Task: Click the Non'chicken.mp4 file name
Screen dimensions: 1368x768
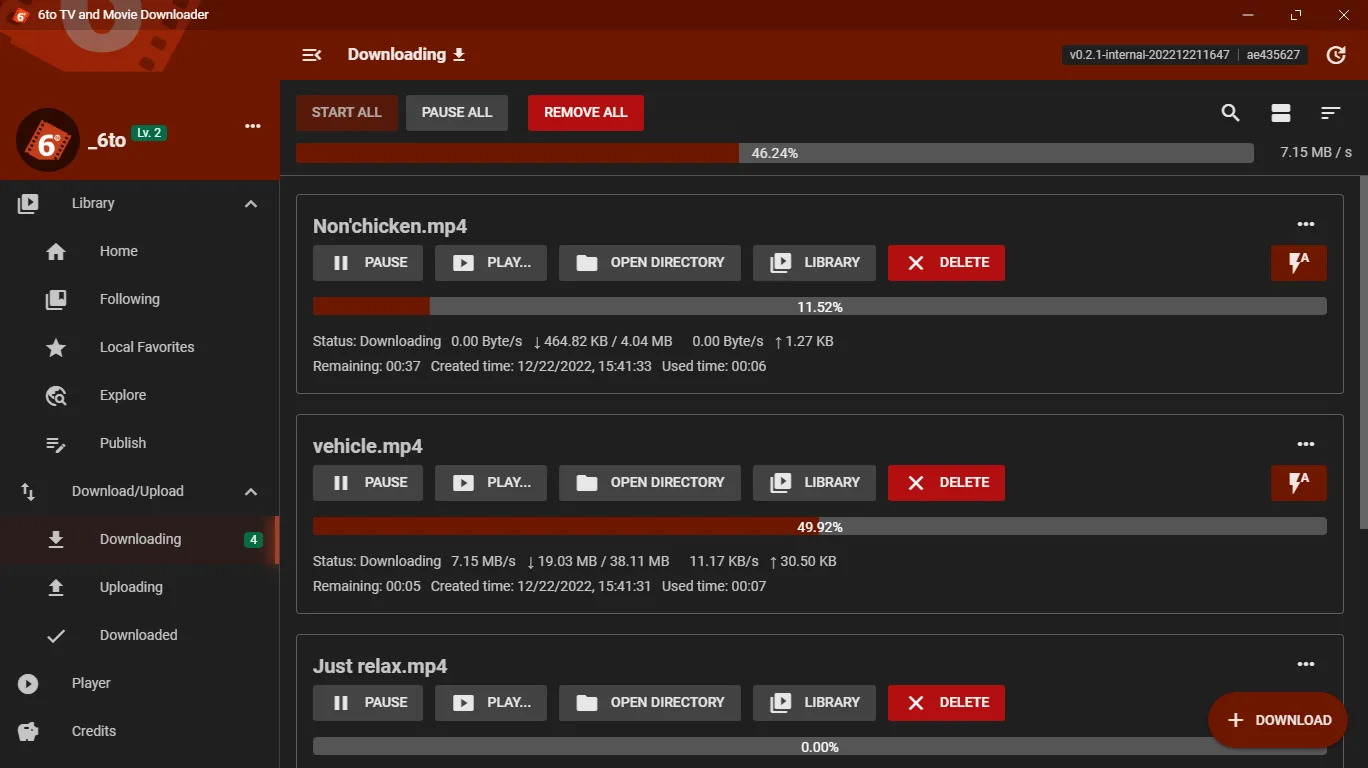Action: pyautogui.click(x=390, y=226)
